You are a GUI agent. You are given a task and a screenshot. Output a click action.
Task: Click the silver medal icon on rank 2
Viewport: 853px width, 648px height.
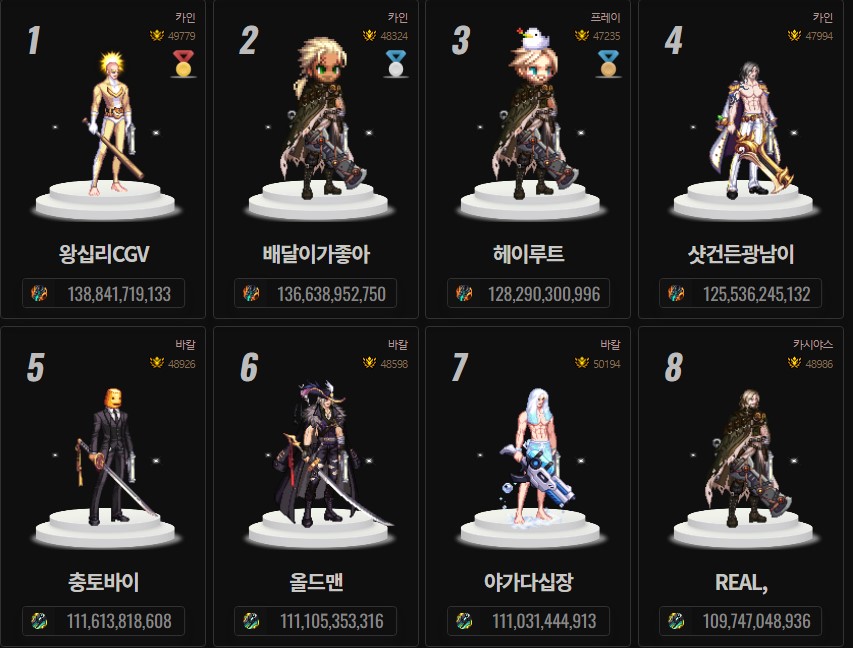(395, 64)
